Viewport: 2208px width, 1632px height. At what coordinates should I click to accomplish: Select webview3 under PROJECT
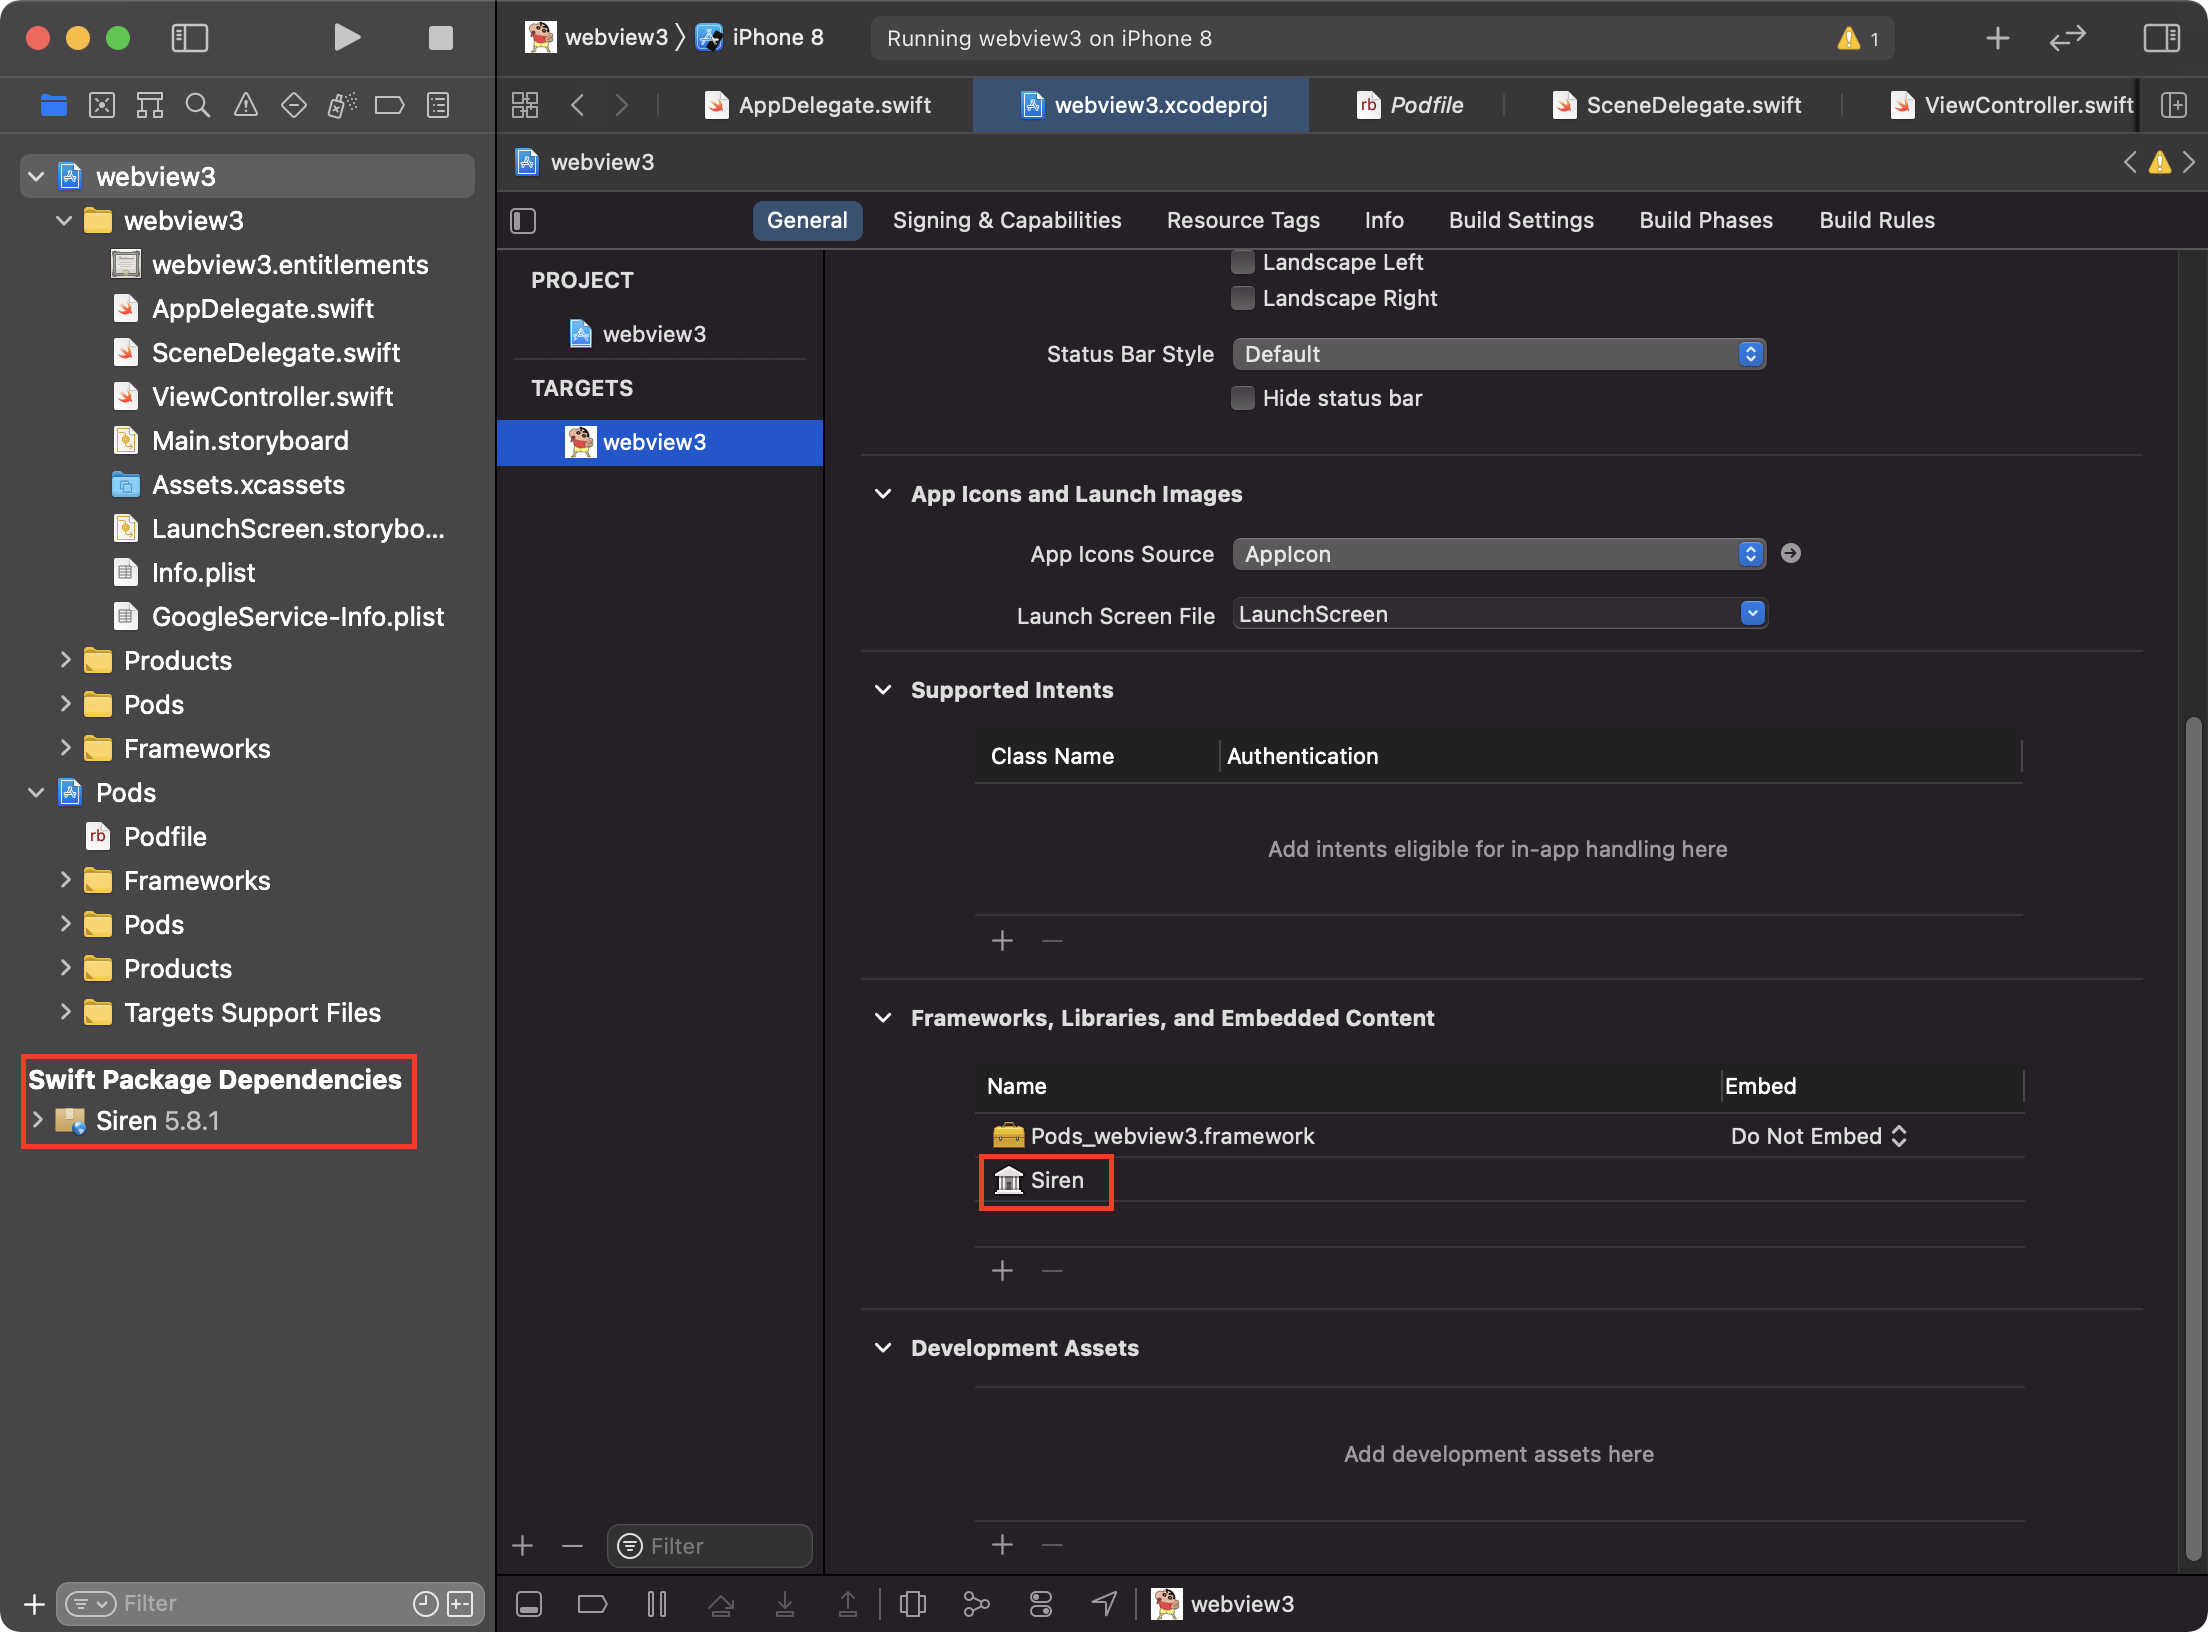pyautogui.click(x=653, y=334)
